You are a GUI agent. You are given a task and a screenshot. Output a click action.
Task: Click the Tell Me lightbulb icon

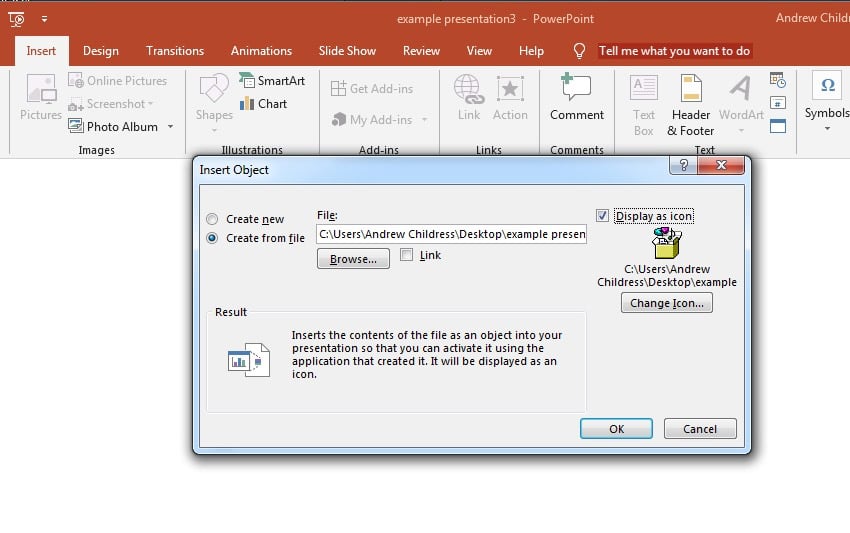[579, 51]
